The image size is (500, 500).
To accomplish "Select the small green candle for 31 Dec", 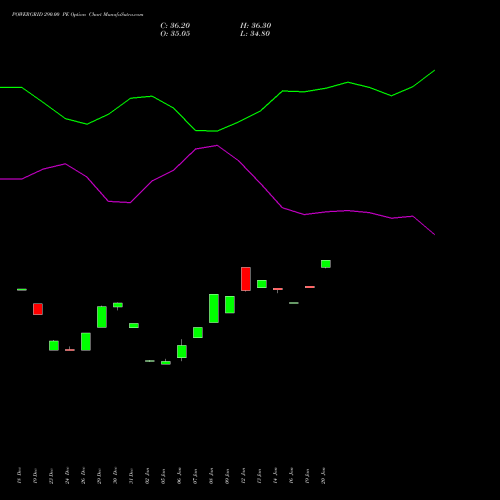I will tap(134, 326).
